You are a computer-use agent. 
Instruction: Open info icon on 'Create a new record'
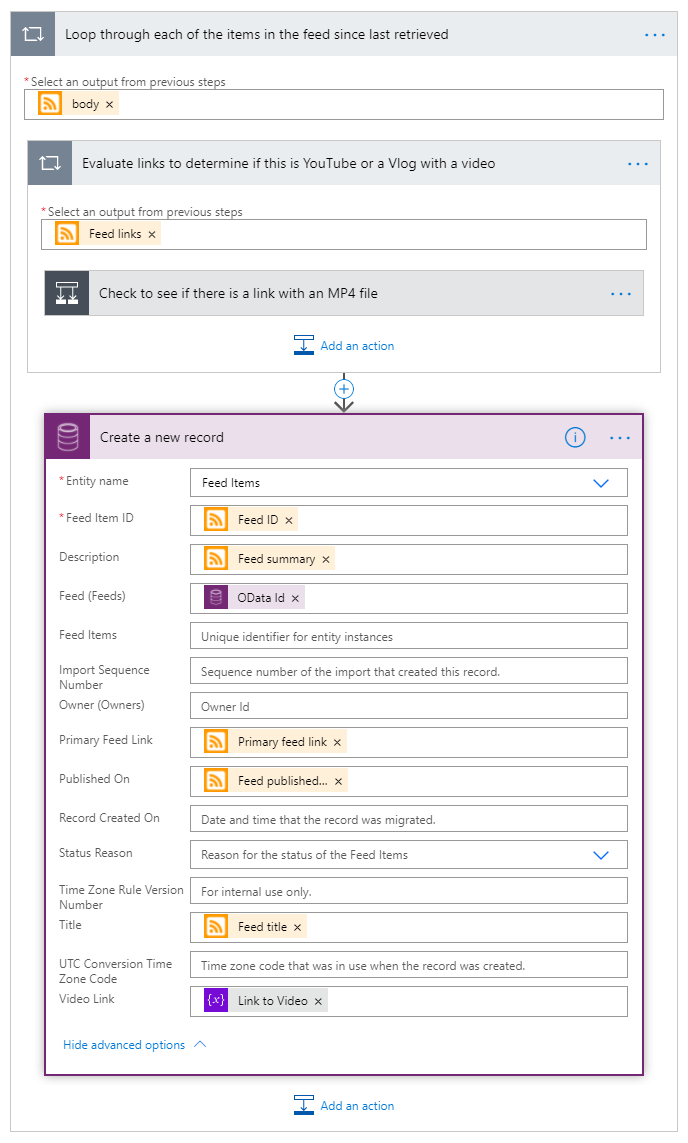(575, 437)
